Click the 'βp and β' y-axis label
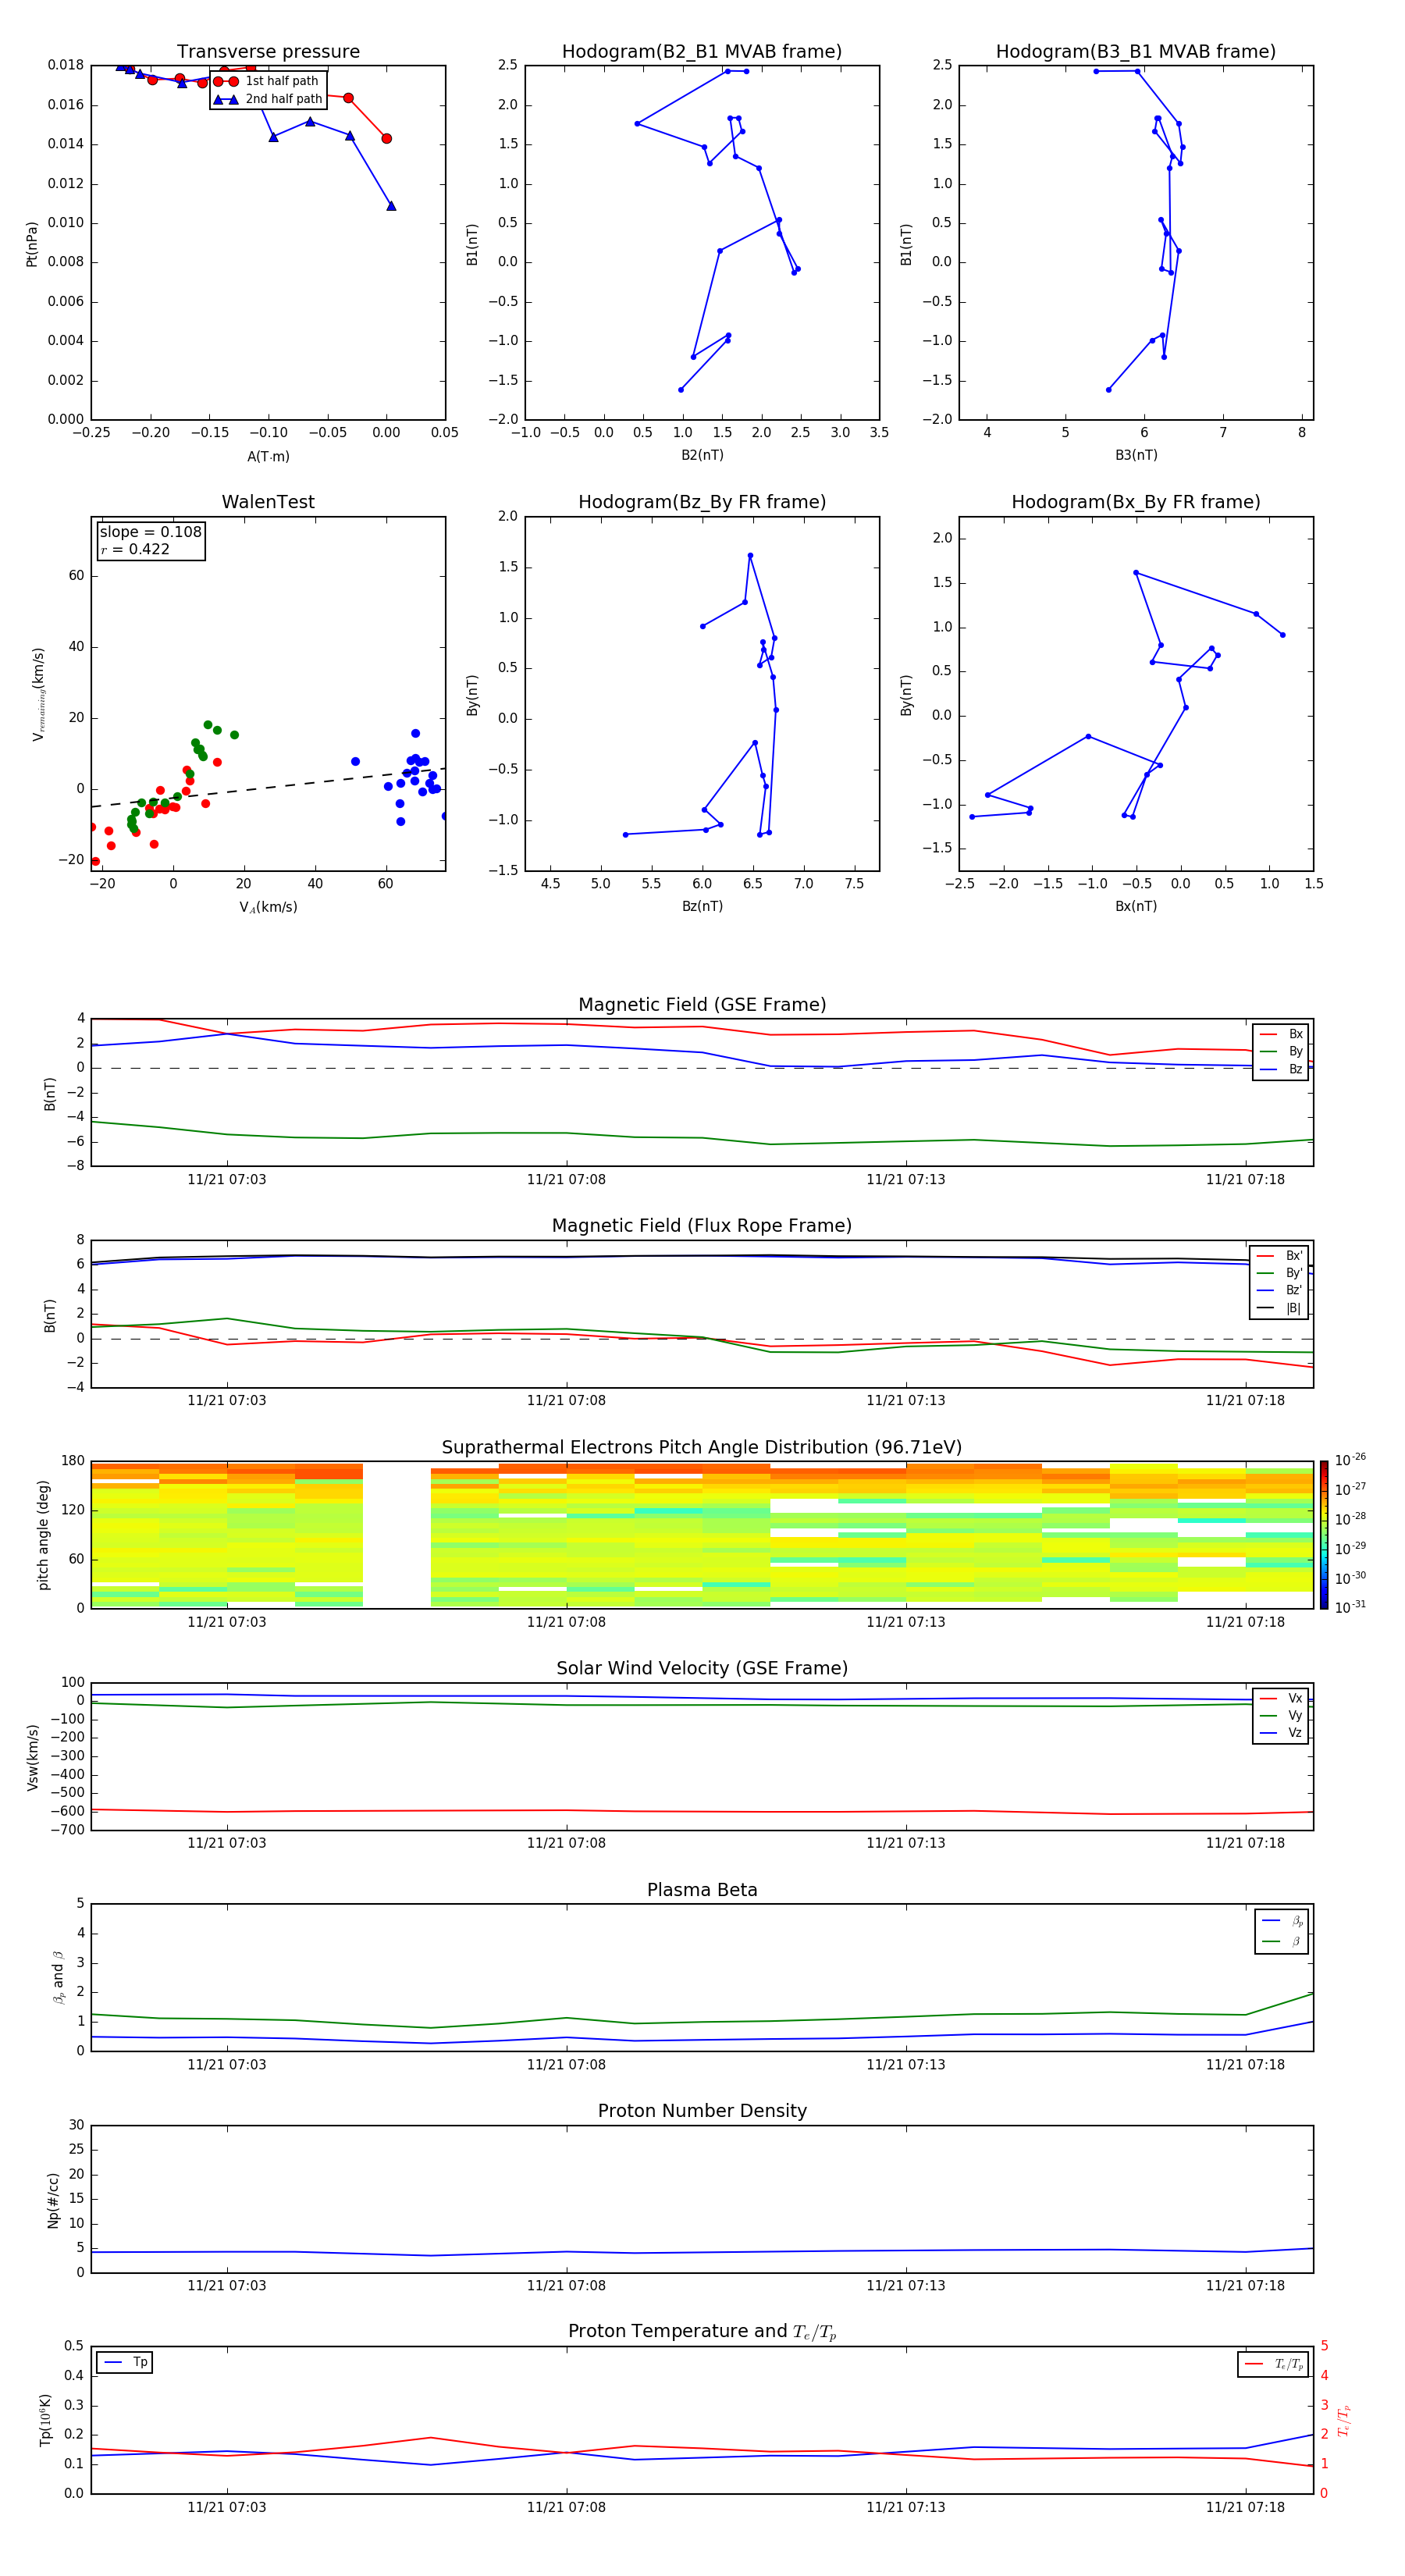Image resolution: width=1405 pixels, height=2576 pixels. tap(58, 1977)
